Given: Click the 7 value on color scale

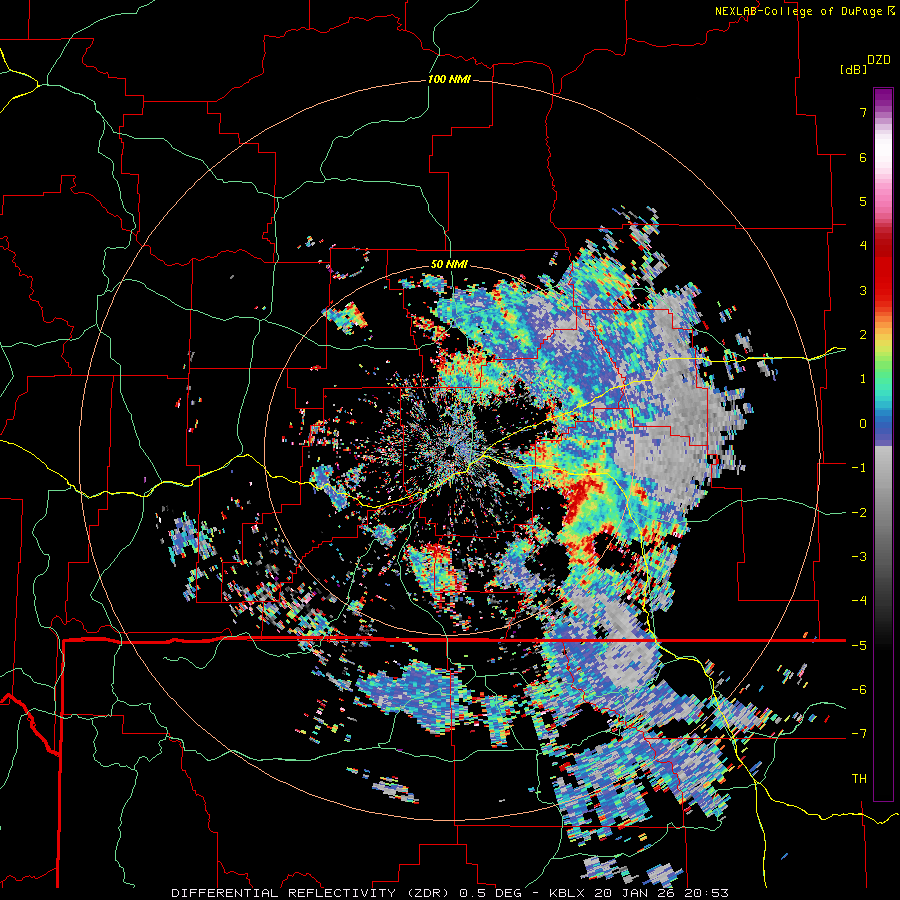Looking at the screenshot, I should click(863, 112).
